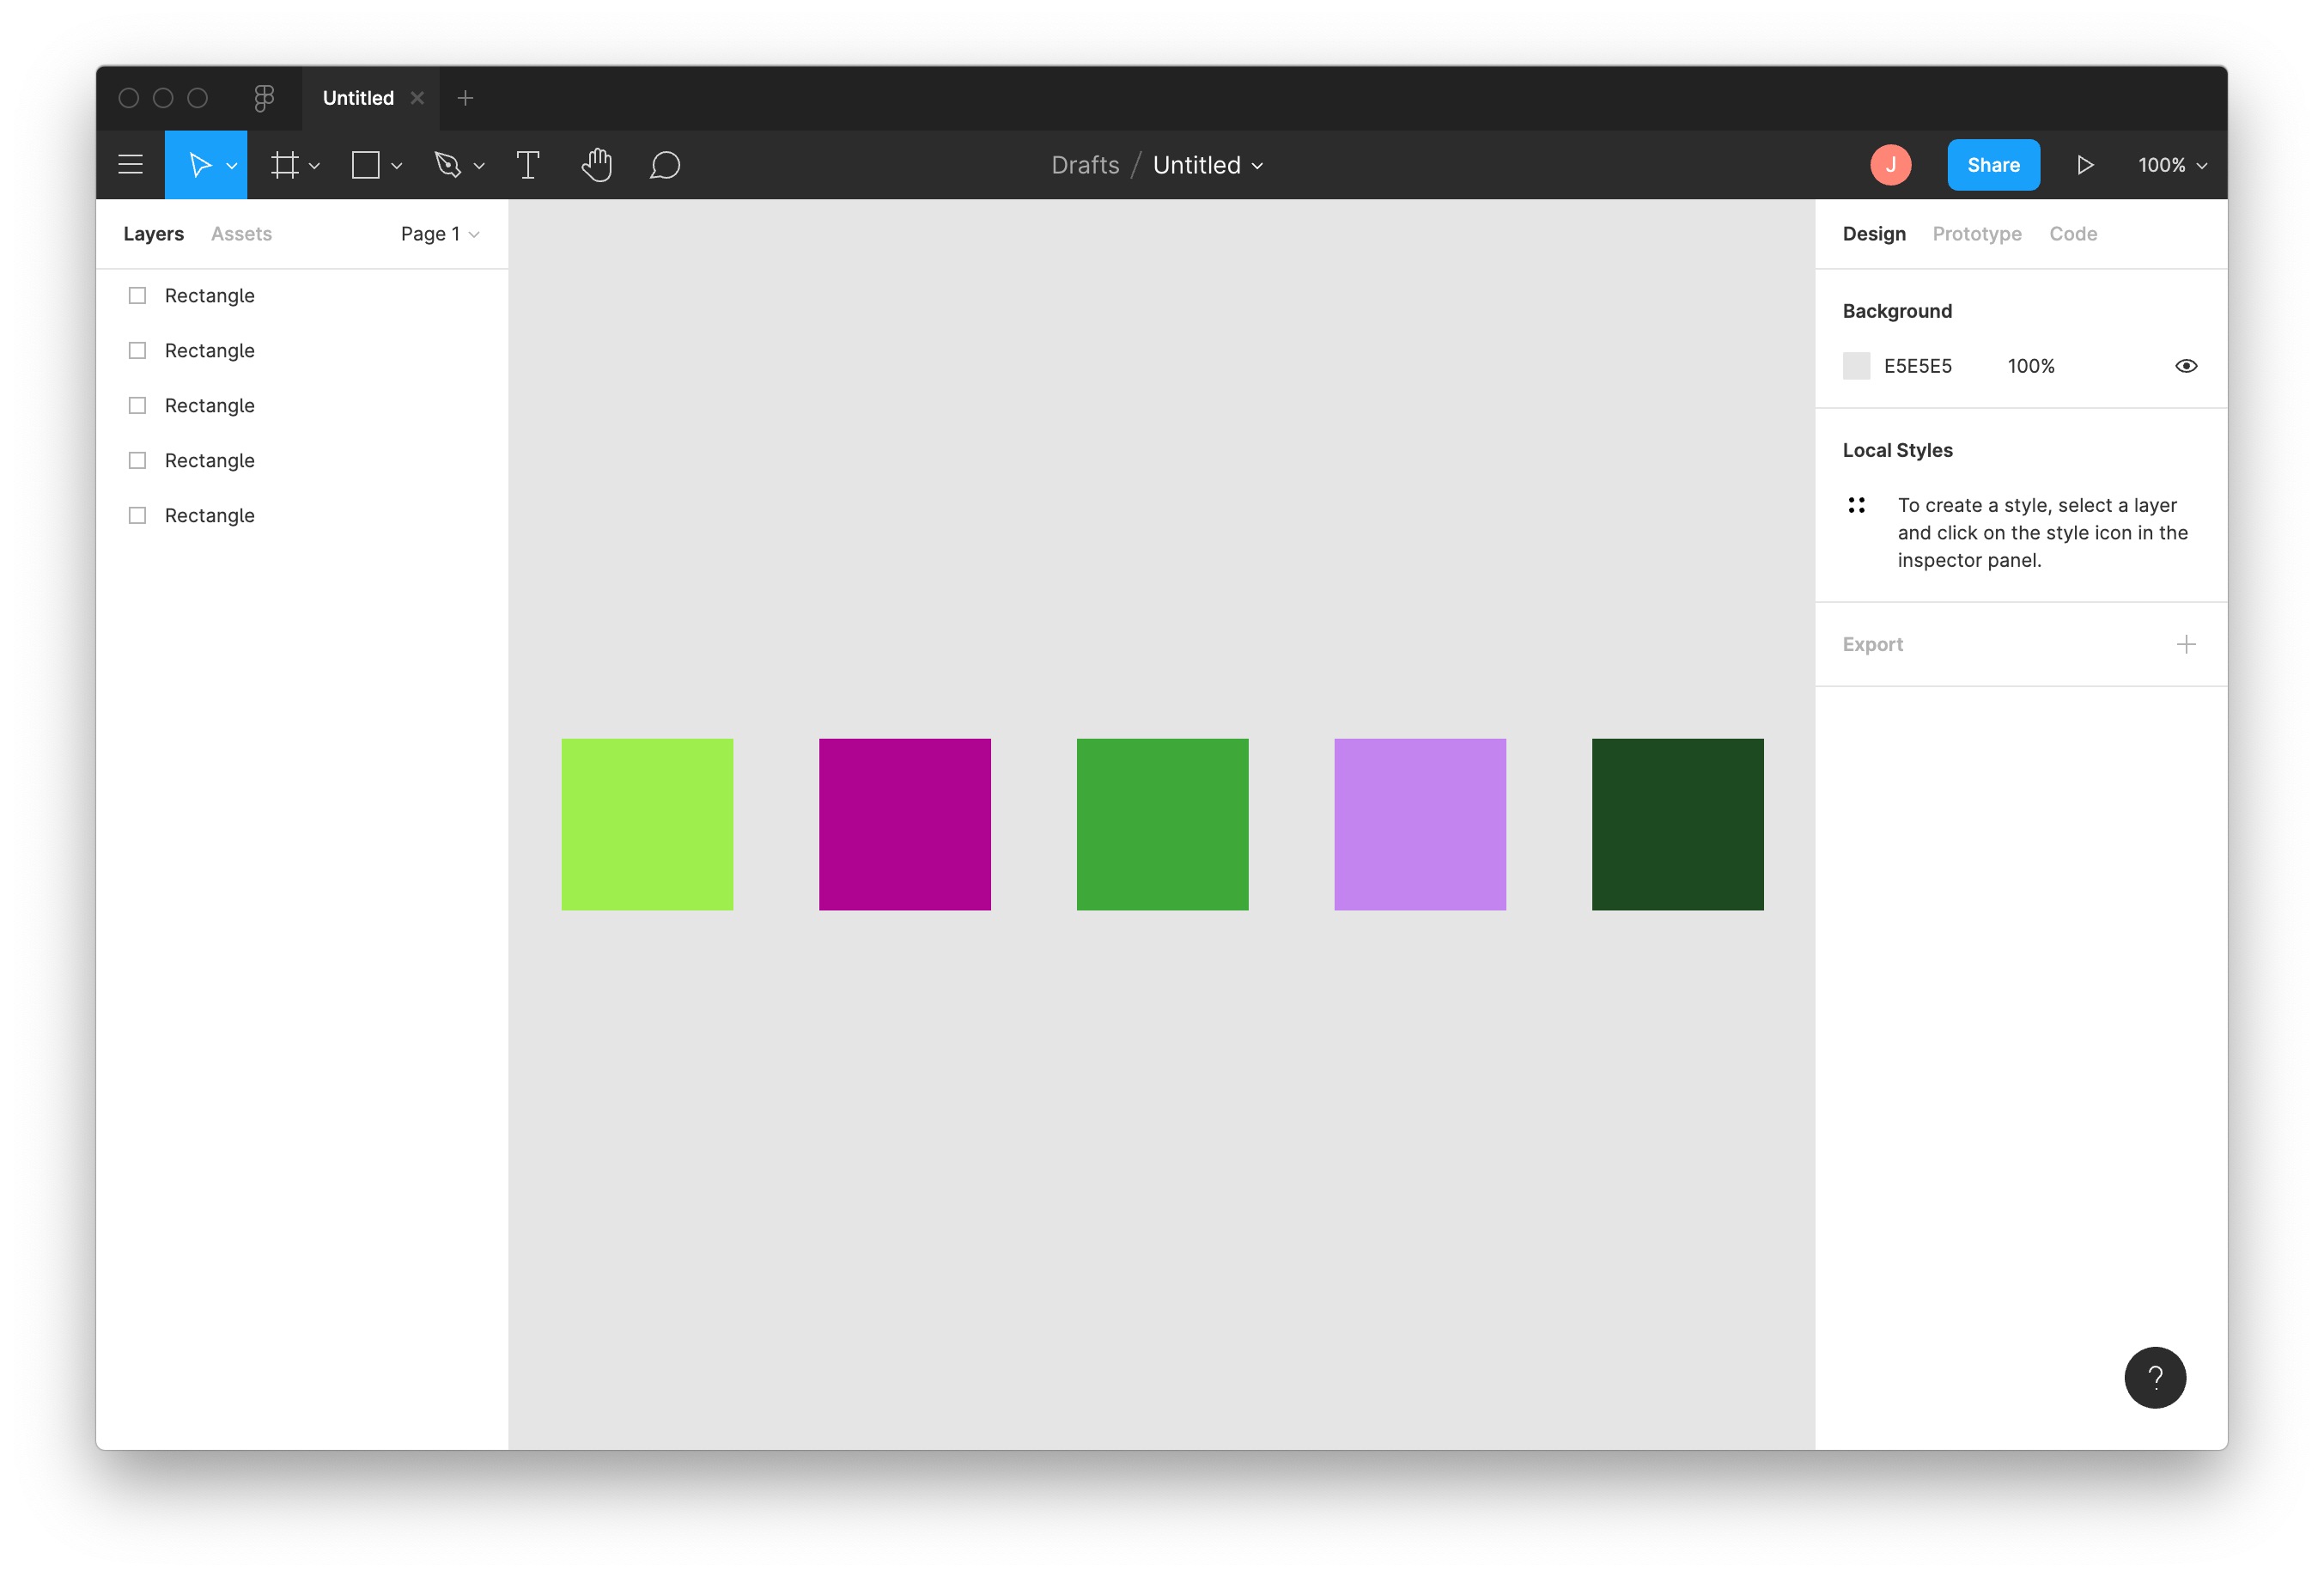
Task: Select the Comment tool
Action: (665, 165)
